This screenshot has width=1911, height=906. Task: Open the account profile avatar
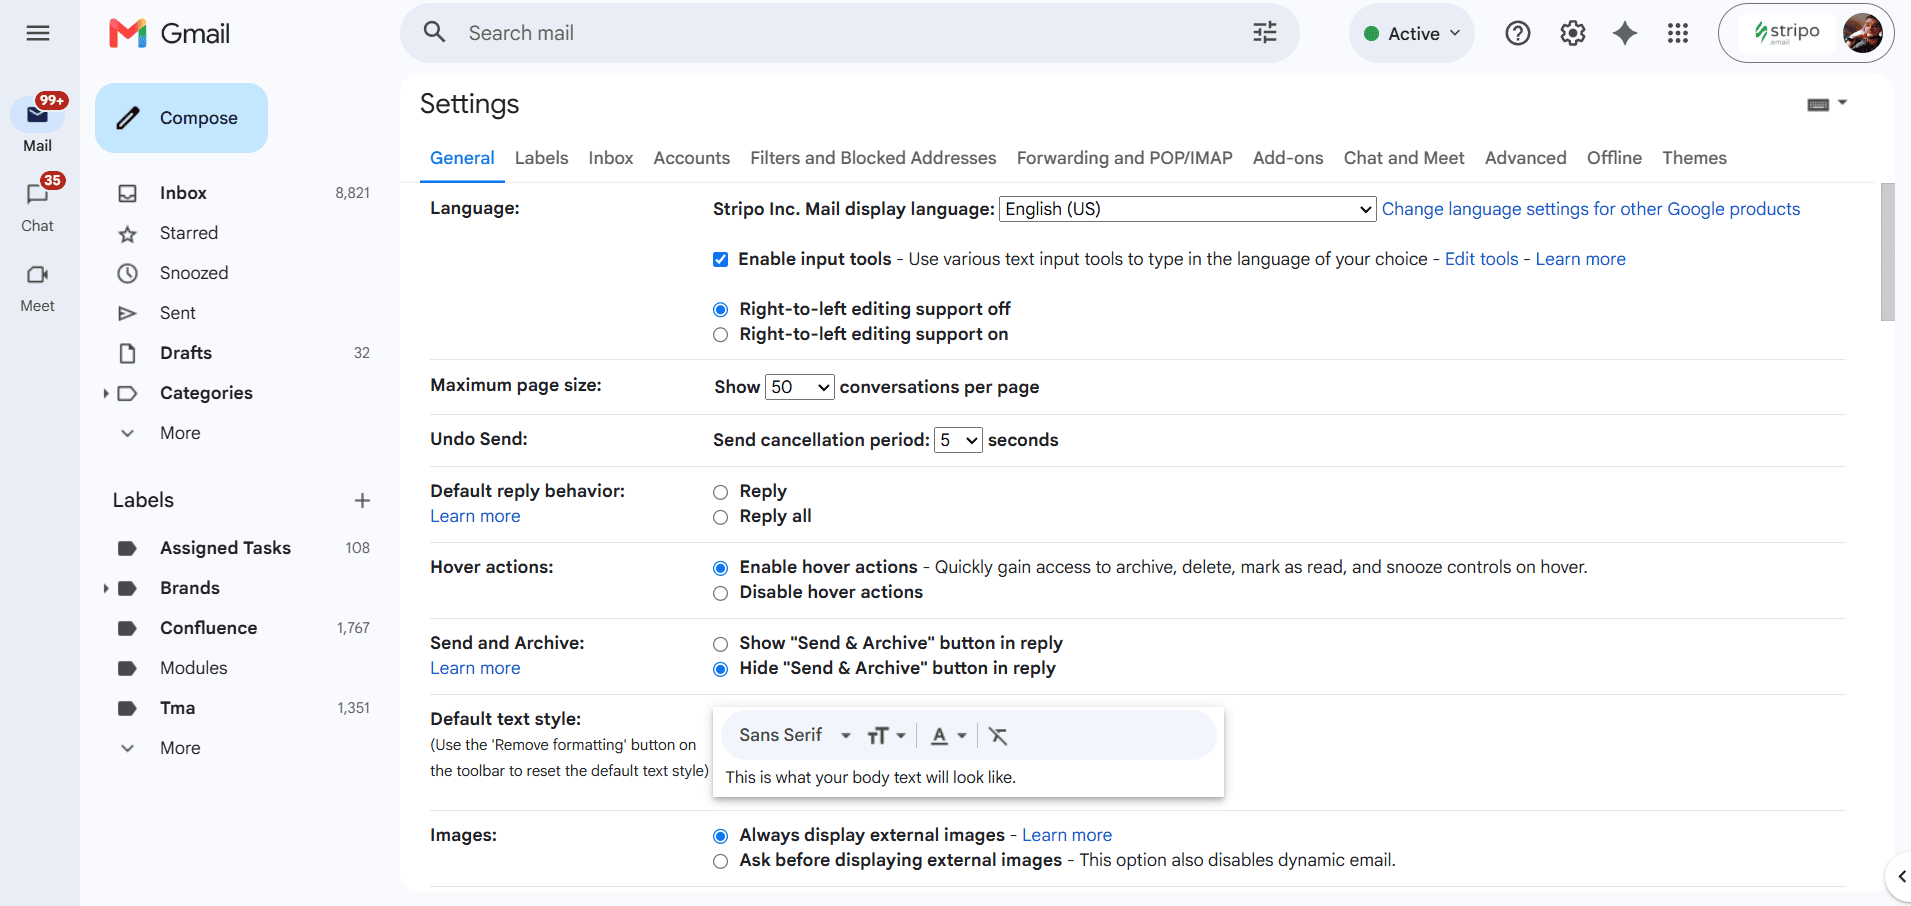pyautogui.click(x=1862, y=33)
